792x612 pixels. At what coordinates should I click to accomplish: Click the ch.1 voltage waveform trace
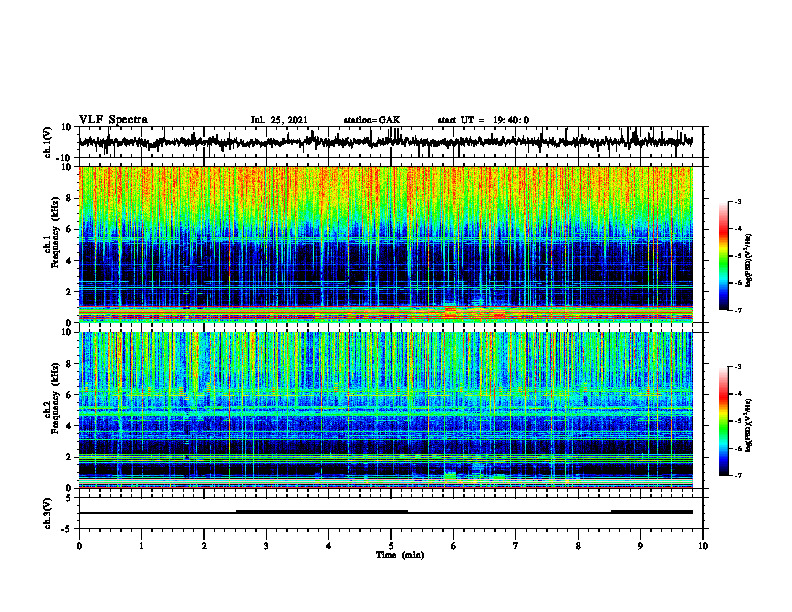click(x=386, y=142)
